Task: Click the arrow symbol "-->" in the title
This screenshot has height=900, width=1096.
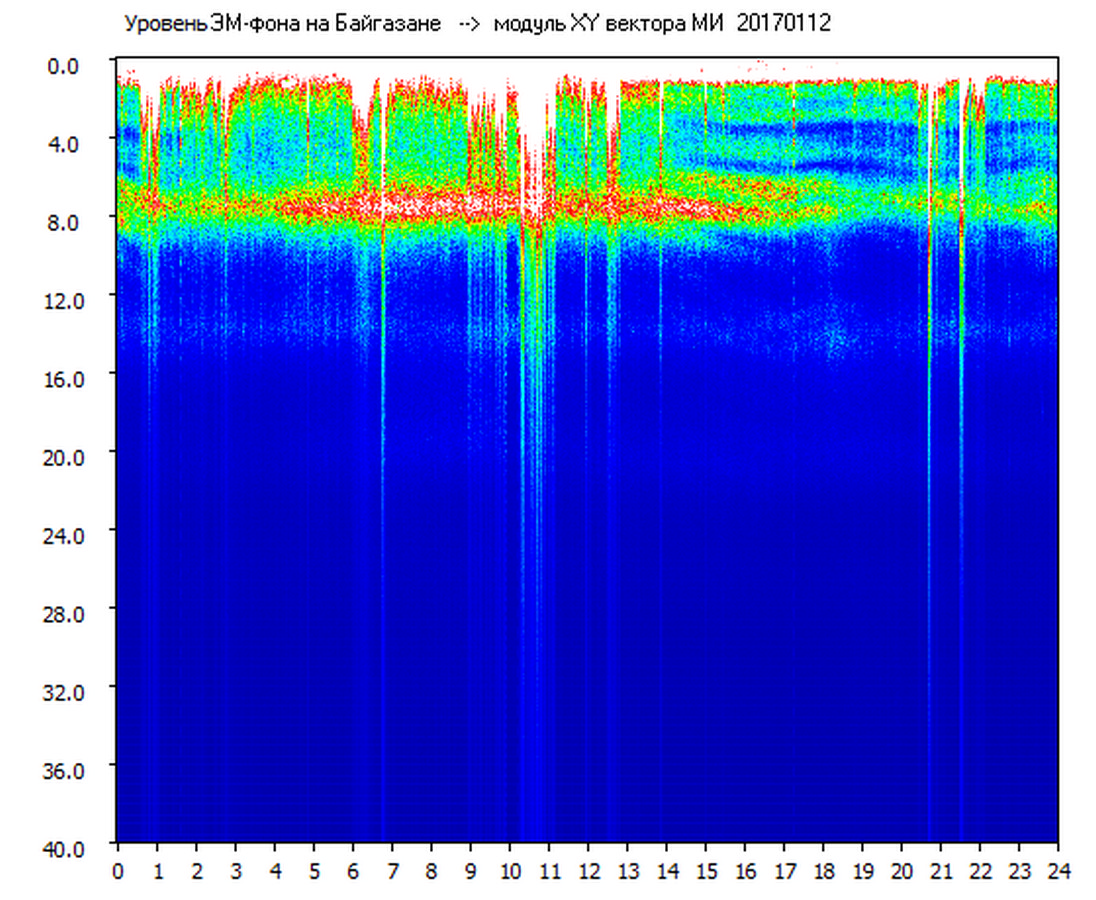Action: click(470, 24)
